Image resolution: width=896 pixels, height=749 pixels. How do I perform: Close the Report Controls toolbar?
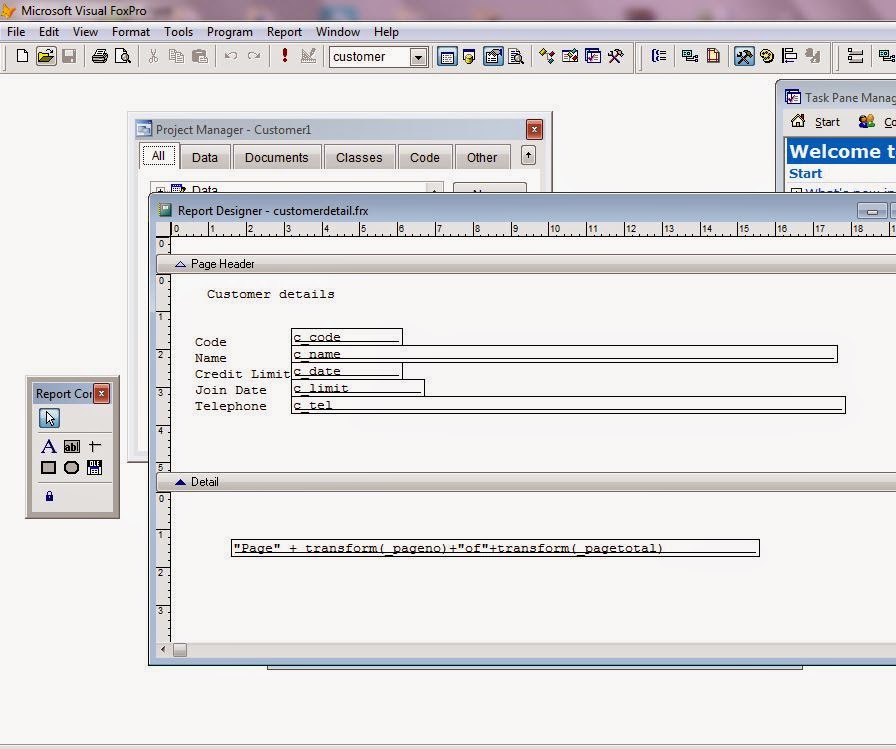pyautogui.click(x=101, y=394)
